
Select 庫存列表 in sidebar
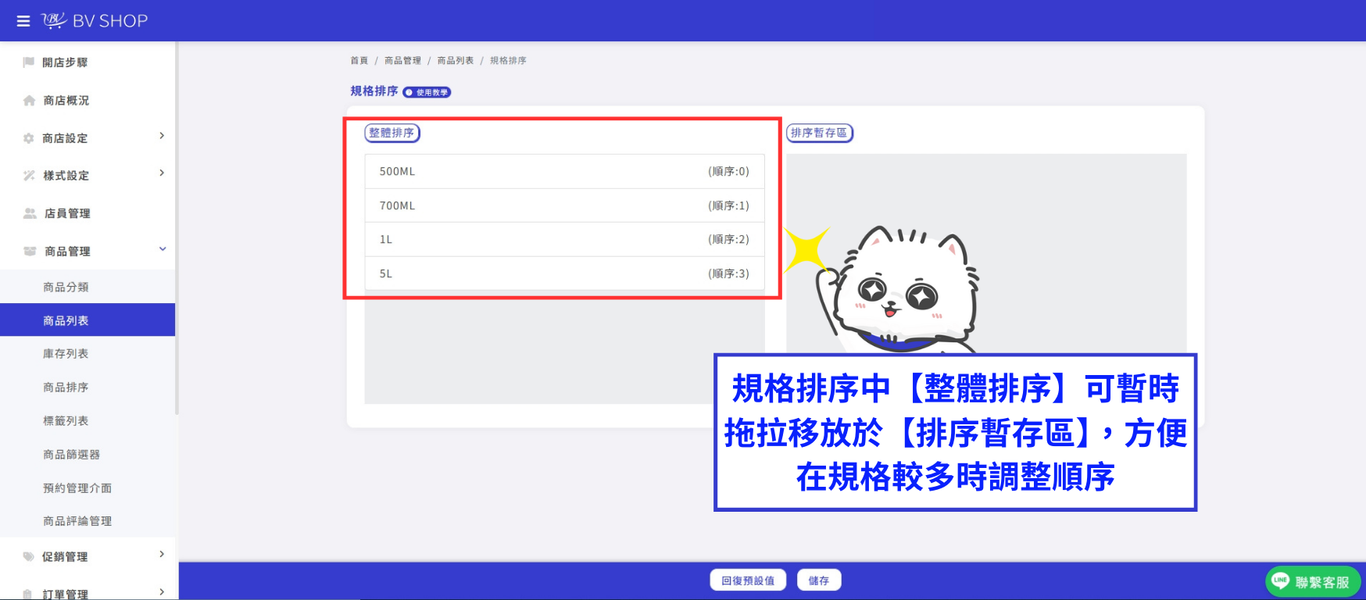coord(66,354)
